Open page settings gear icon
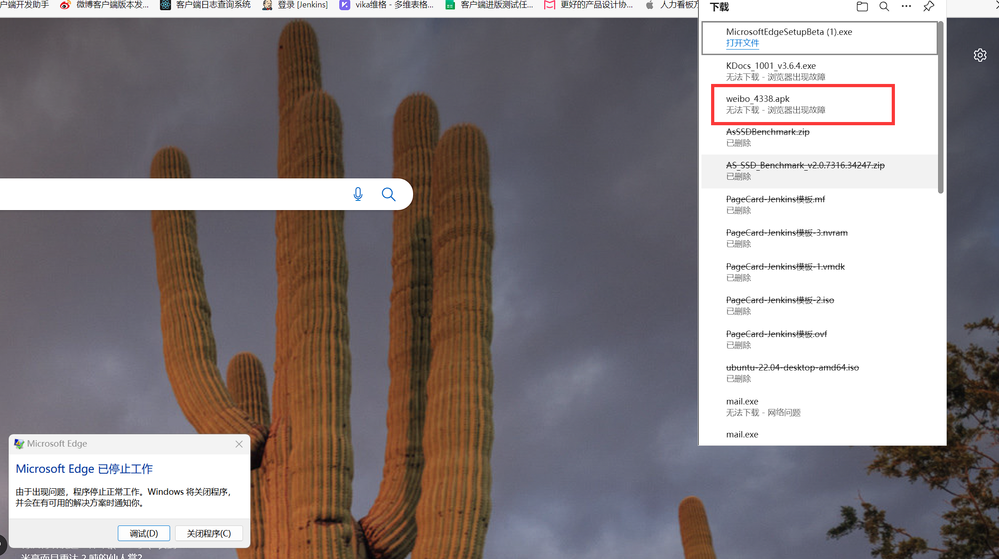The image size is (999, 559). click(980, 55)
